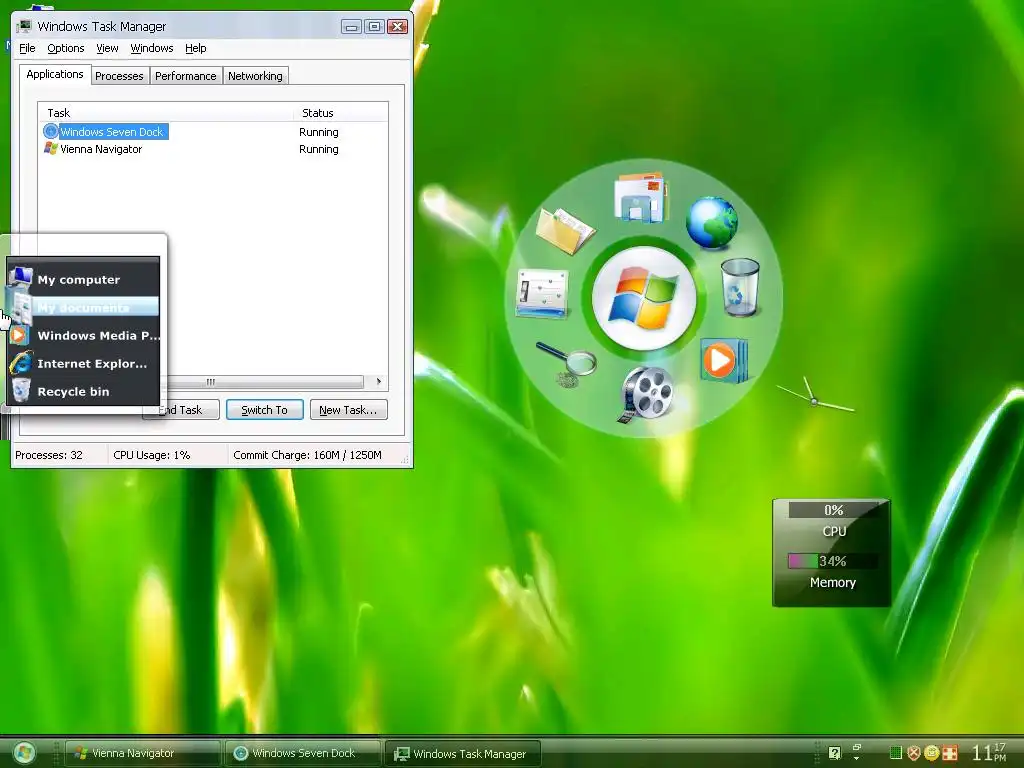Click the taskbar clock showing 11:17 PM
This screenshot has width=1024, height=768.
point(989,752)
